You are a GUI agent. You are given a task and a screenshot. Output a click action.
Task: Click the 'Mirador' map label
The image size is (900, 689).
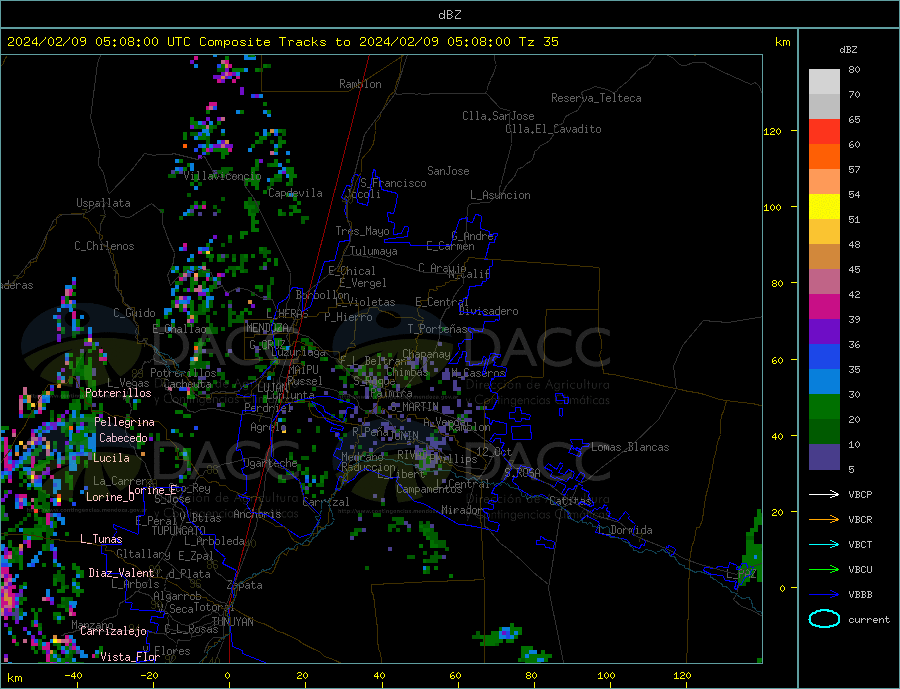coord(461,510)
